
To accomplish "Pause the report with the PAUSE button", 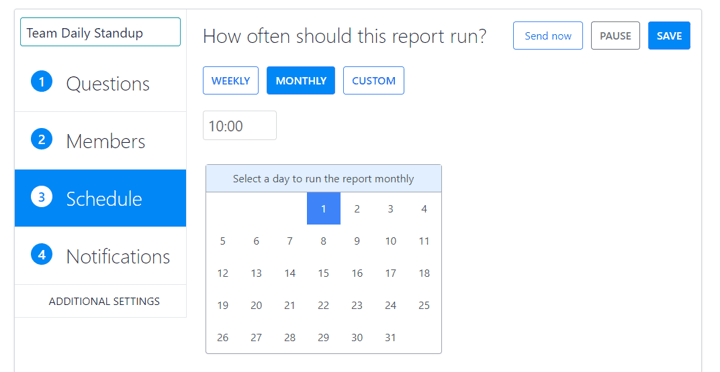I will [615, 36].
